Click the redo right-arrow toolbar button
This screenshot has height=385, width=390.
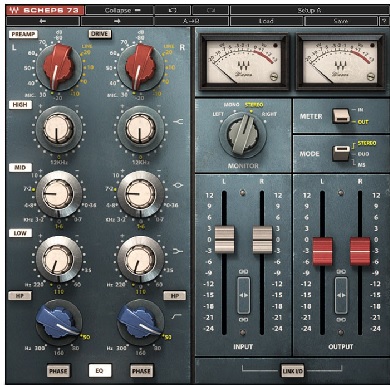tap(117, 21)
